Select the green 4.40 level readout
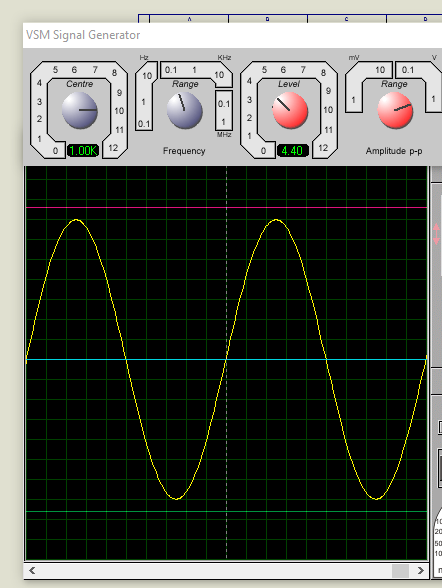The width and height of the screenshot is (442, 588). [292, 151]
